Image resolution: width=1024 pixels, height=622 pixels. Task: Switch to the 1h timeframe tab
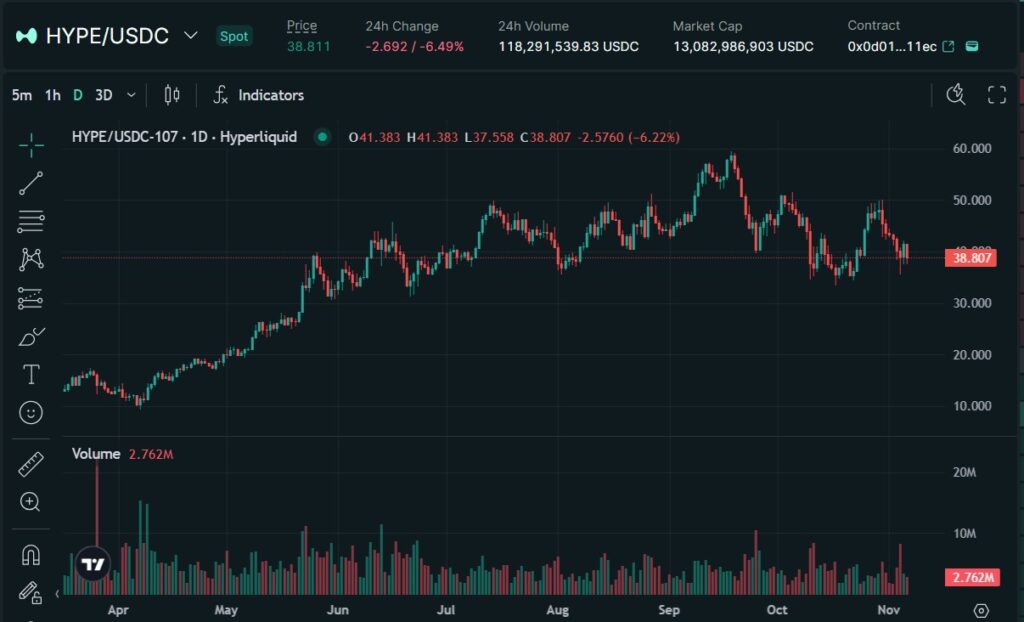click(52, 95)
